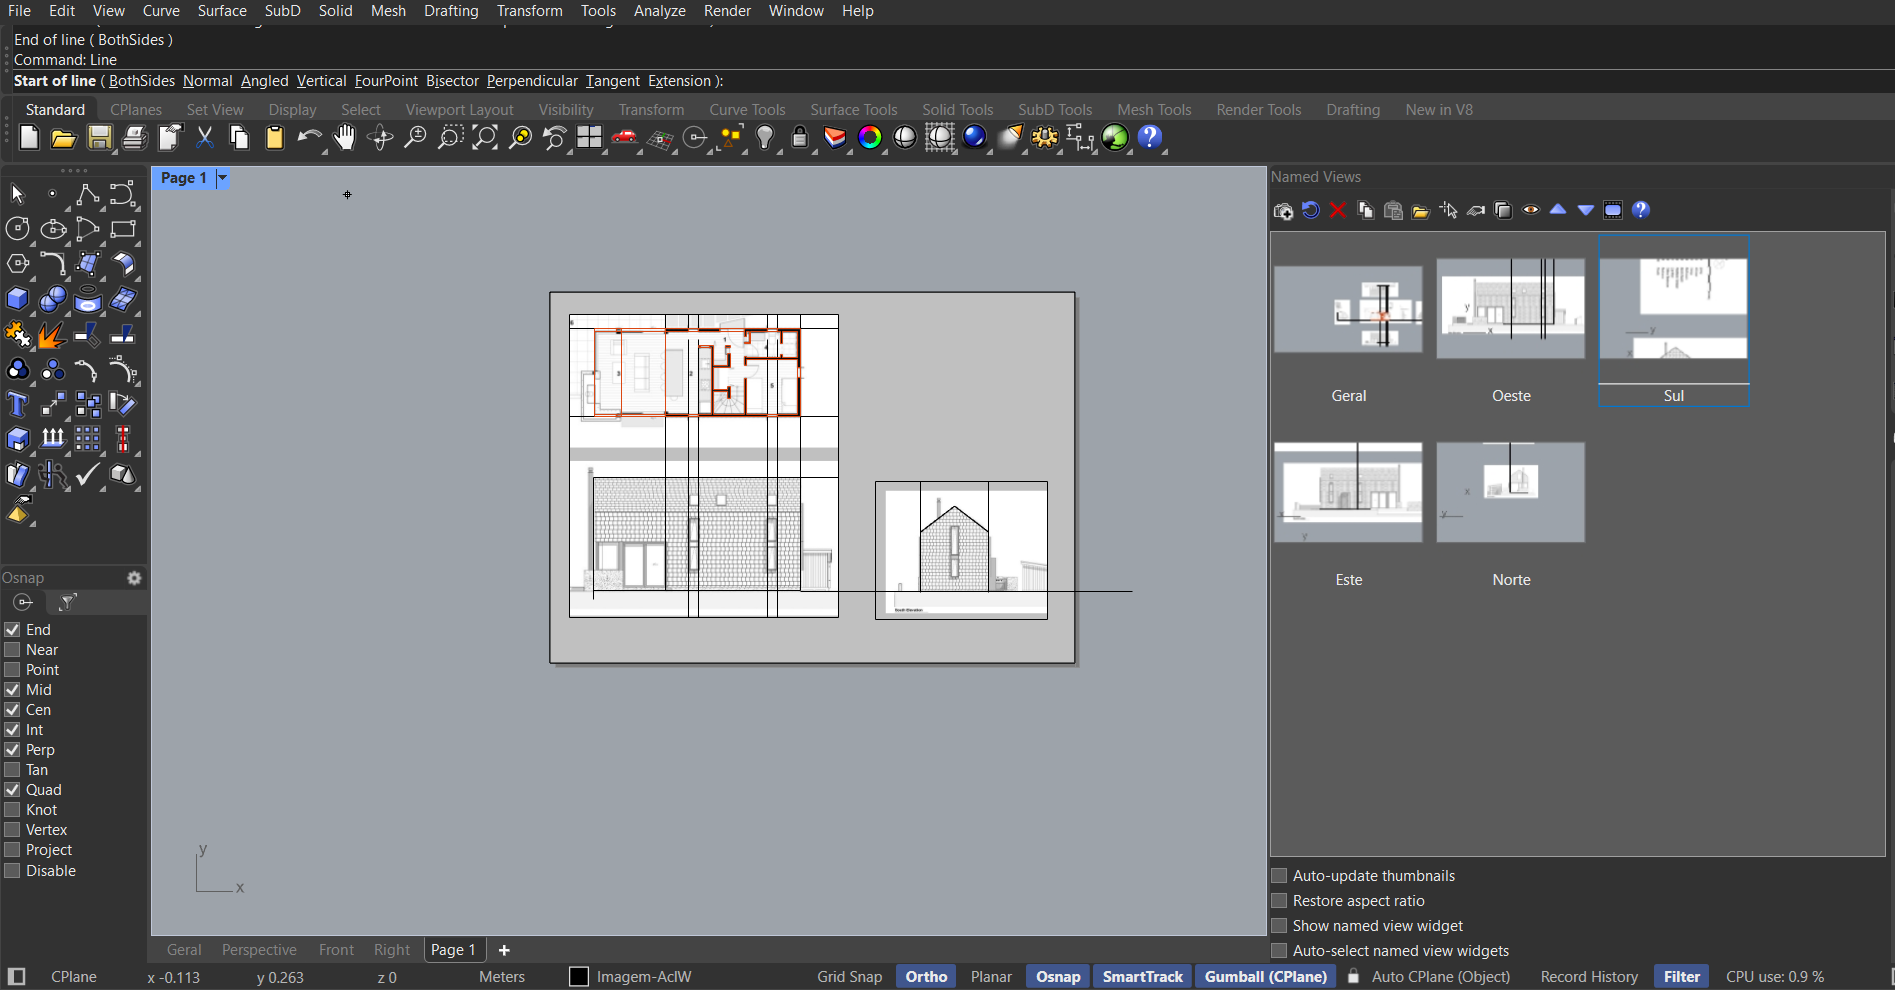Click the Text object tool

17,404
